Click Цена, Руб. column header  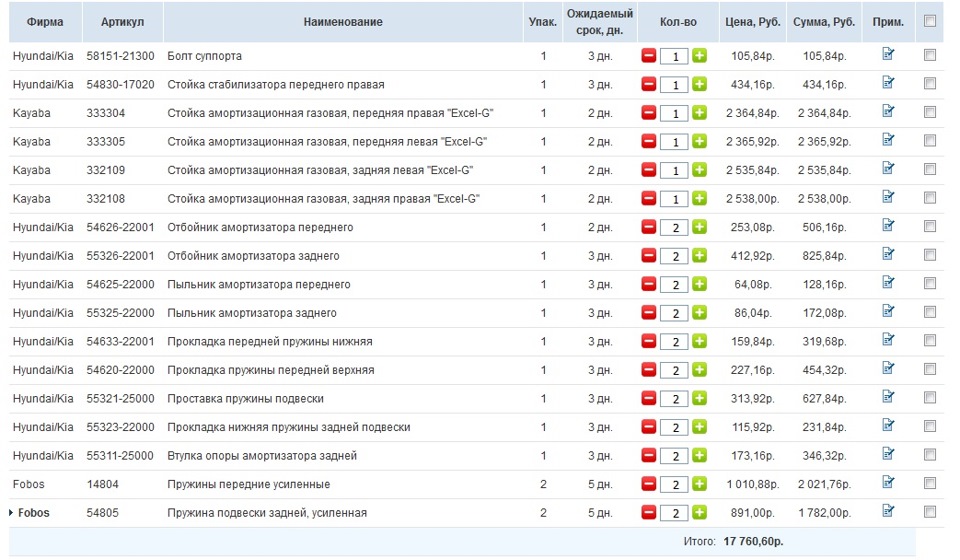pyautogui.click(x=752, y=21)
